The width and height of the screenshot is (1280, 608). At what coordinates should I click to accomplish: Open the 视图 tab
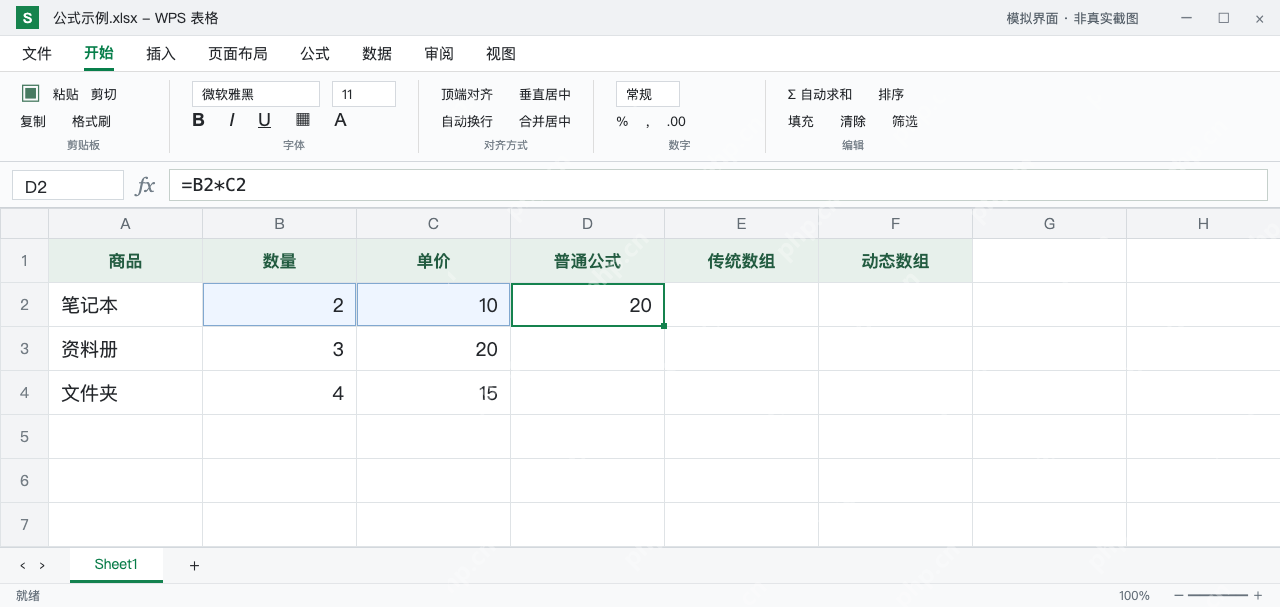pos(501,54)
